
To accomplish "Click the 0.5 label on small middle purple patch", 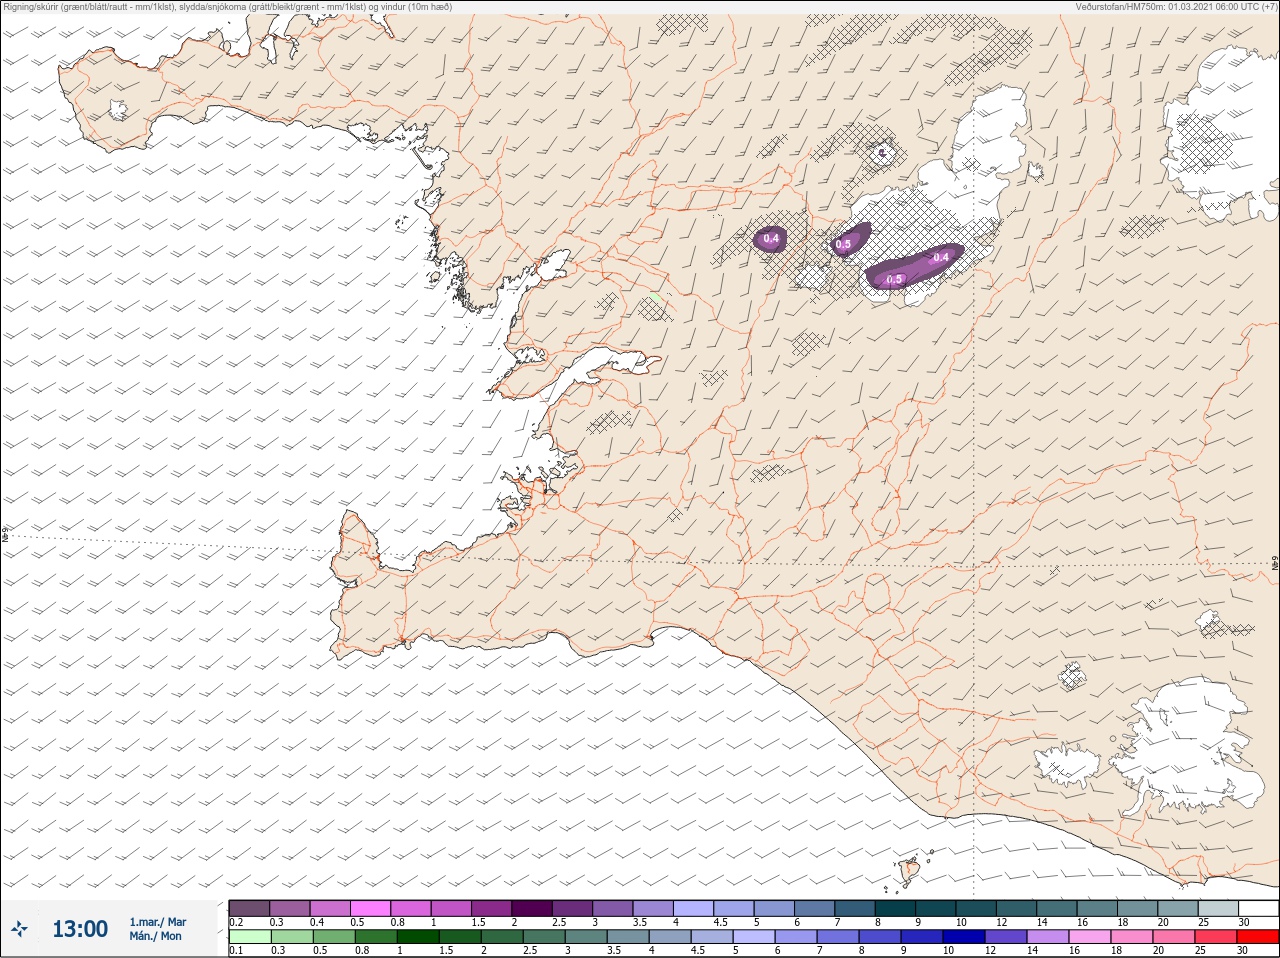I will (x=843, y=245).
